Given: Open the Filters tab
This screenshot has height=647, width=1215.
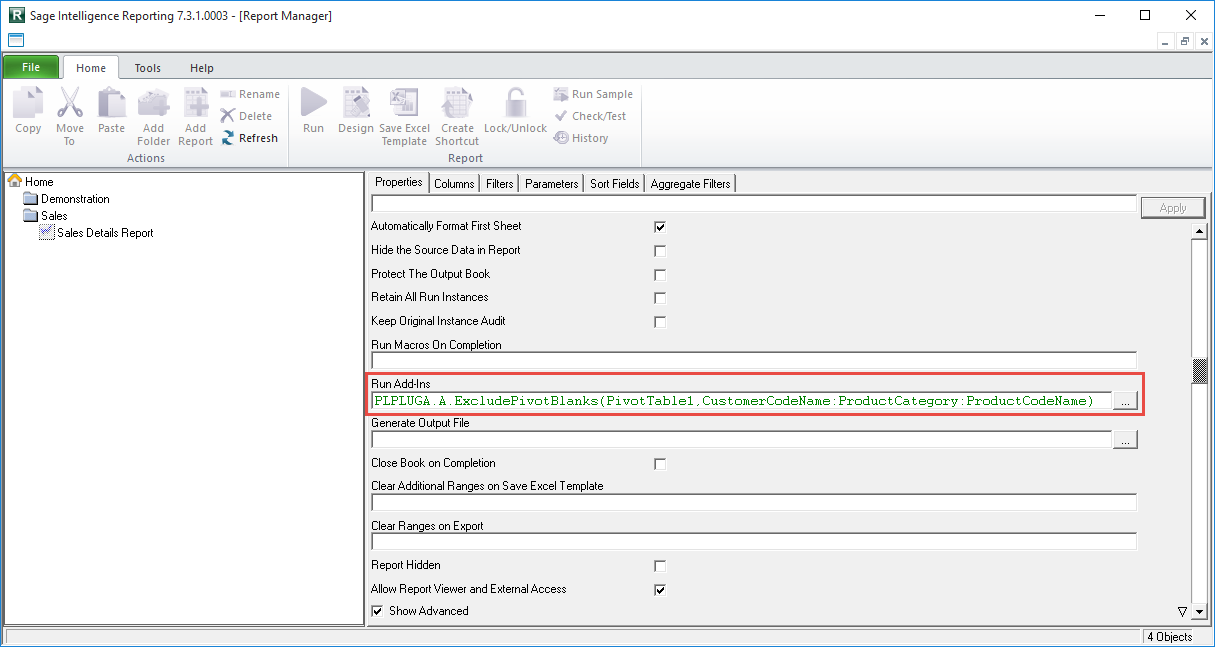Looking at the screenshot, I should [x=500, y=184].
